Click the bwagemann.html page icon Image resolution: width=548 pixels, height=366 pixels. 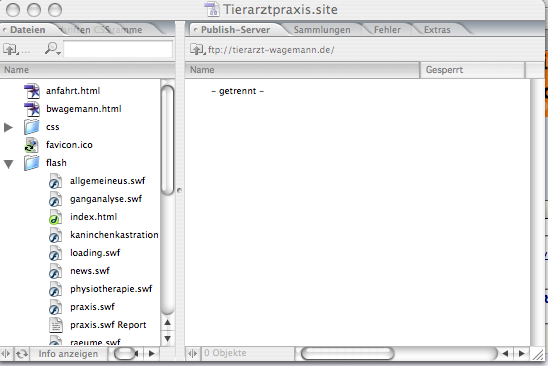32,109
